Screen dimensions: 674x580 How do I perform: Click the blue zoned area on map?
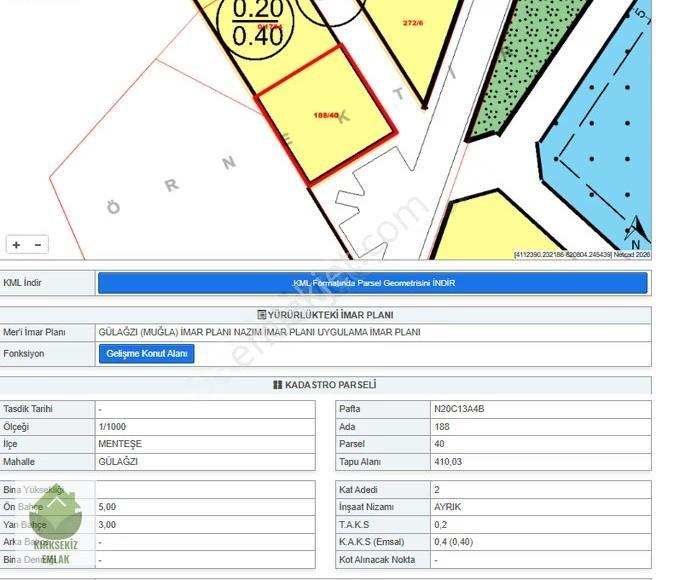pyautogui.click(x=602, y=129)
